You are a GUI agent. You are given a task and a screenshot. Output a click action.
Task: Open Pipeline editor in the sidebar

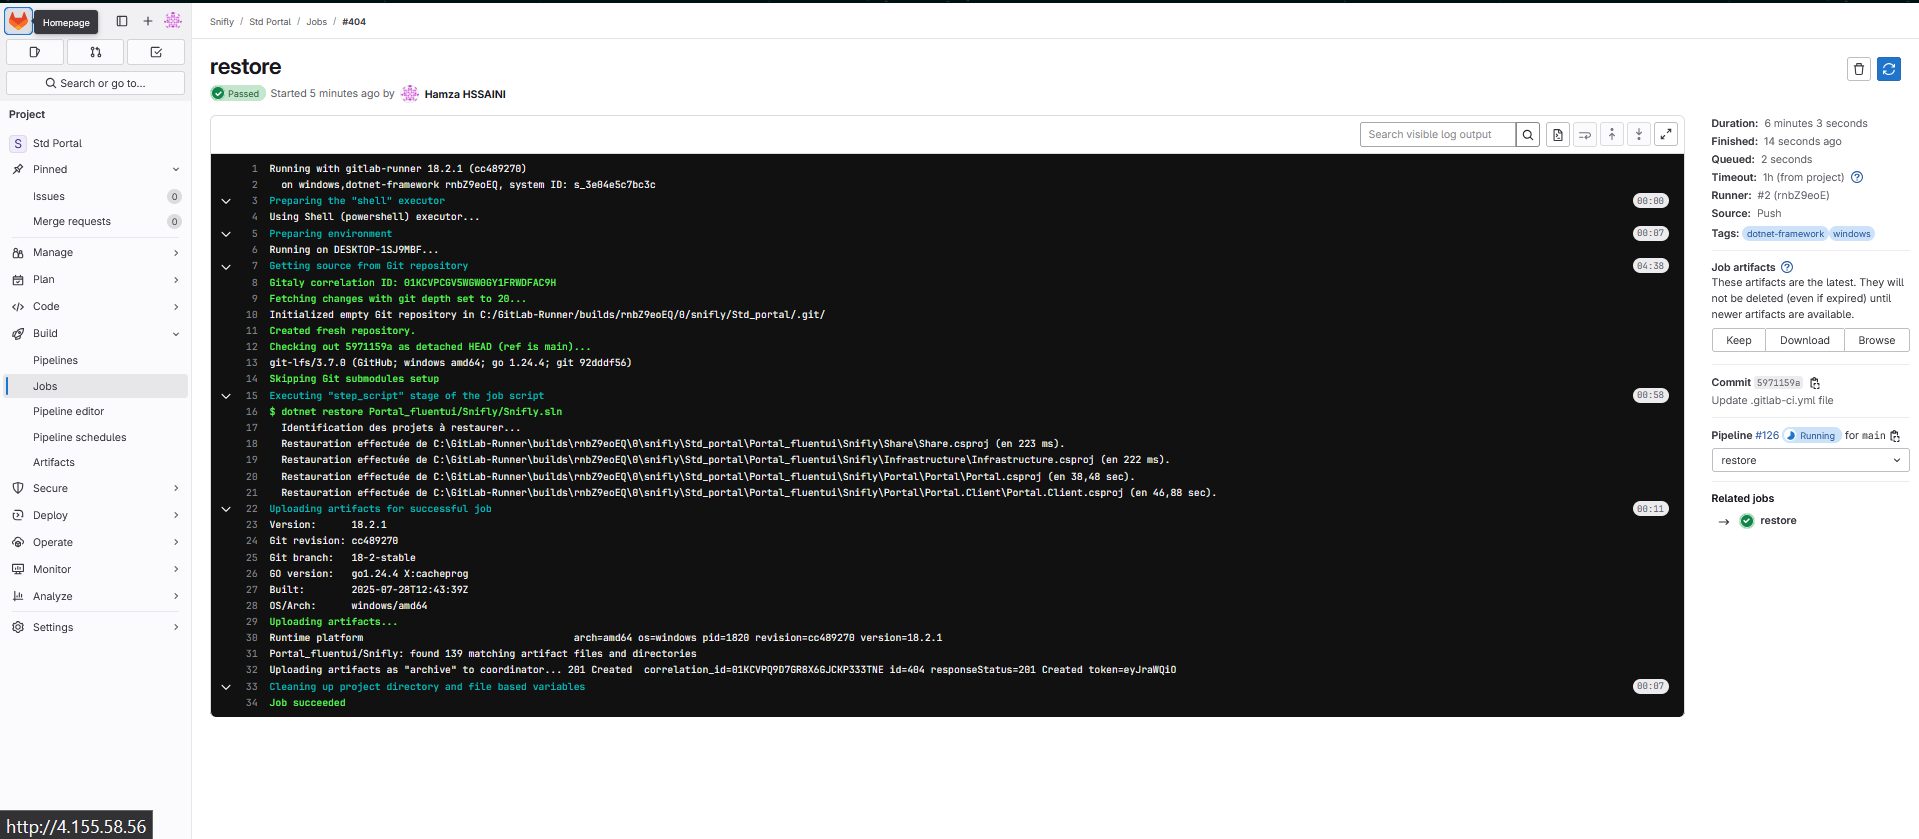point(95,412)
